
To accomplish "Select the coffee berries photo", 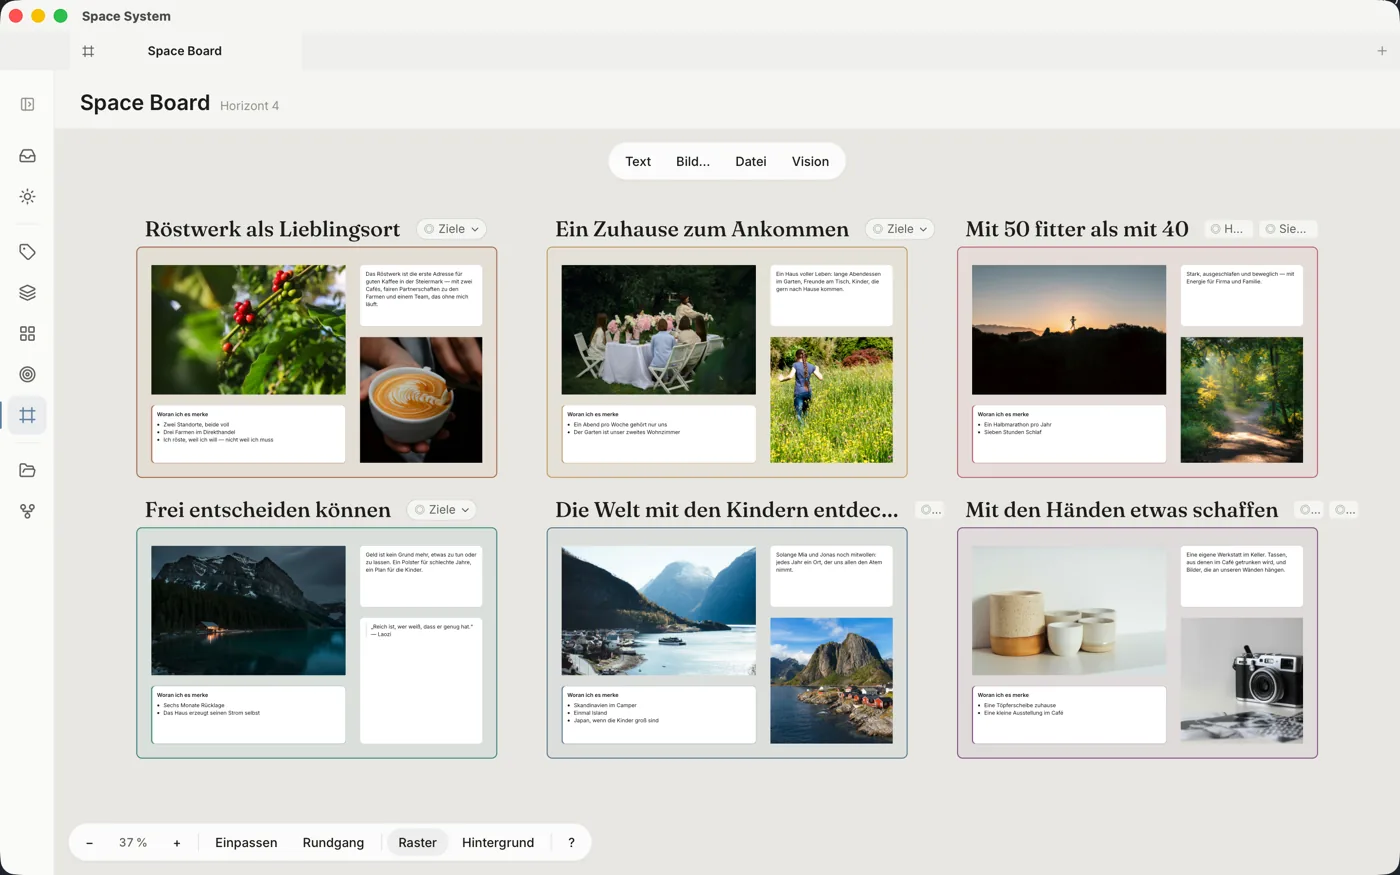I will (248, 330).
